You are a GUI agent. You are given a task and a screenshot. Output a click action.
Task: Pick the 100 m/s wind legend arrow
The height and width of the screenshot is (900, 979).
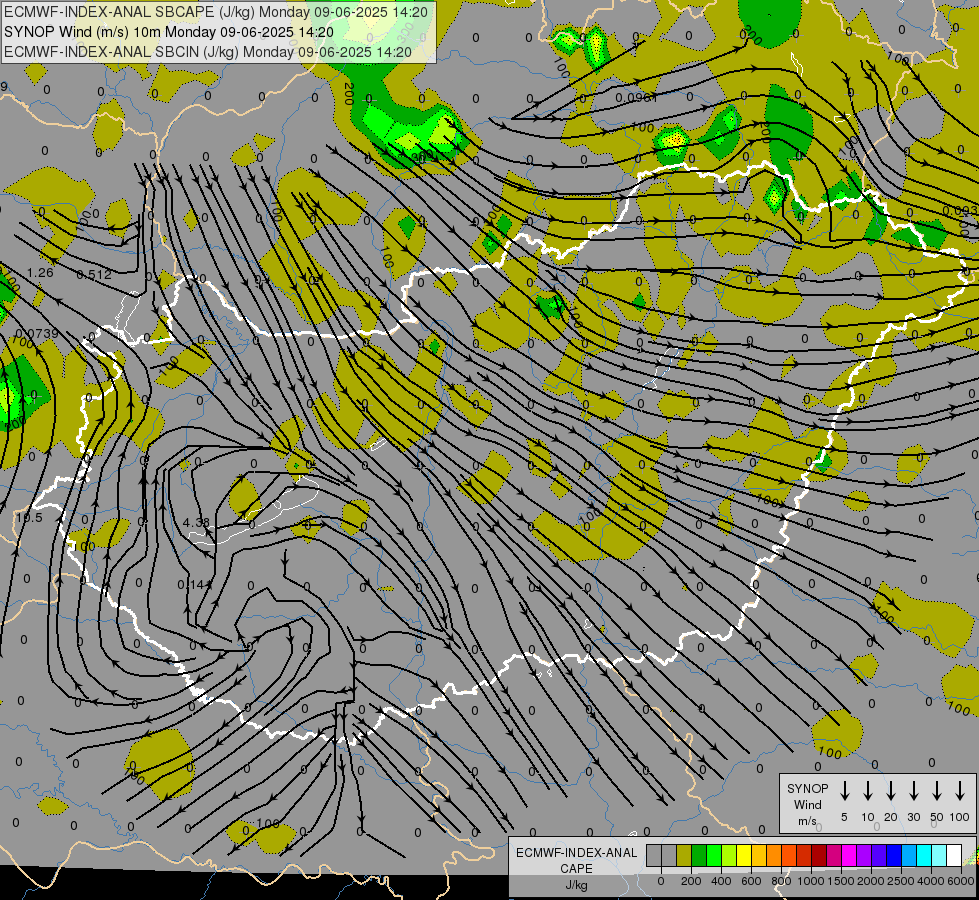960,791
